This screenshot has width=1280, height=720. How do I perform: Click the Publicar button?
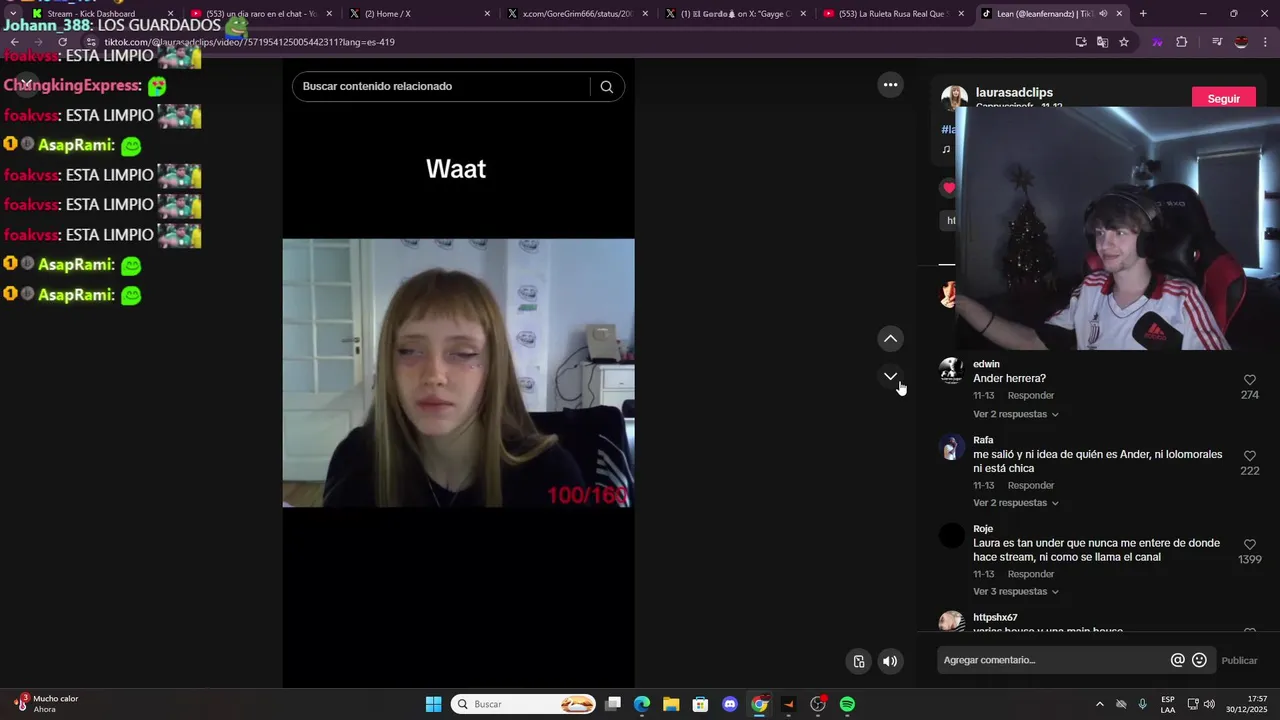pos(1240,660)
